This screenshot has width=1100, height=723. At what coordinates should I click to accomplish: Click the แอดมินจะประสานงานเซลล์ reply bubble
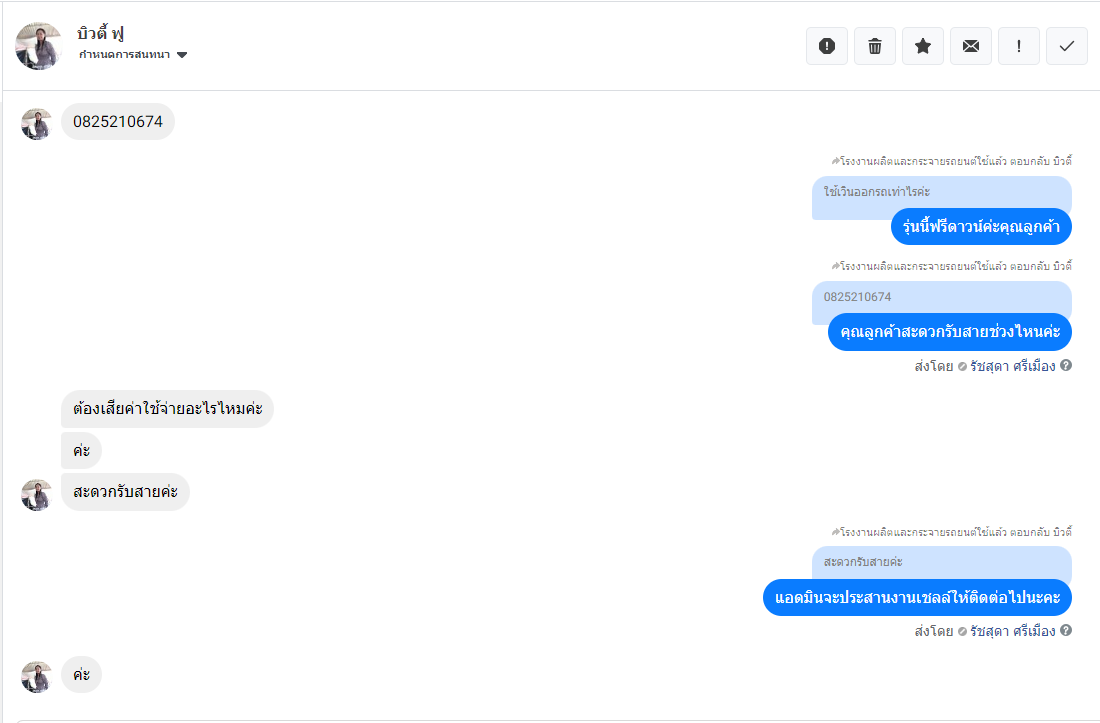(917, 597)
